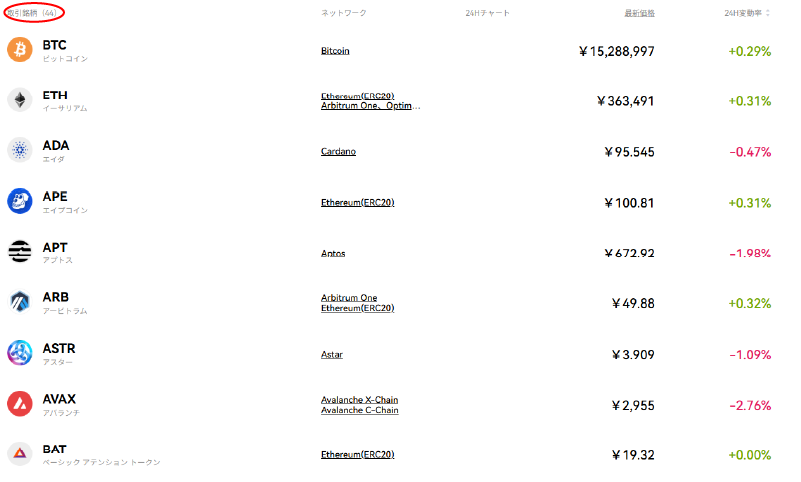The width and height of the screenshot is (801, 482).
Task: Open the Aptos network link
Action: 333,253
